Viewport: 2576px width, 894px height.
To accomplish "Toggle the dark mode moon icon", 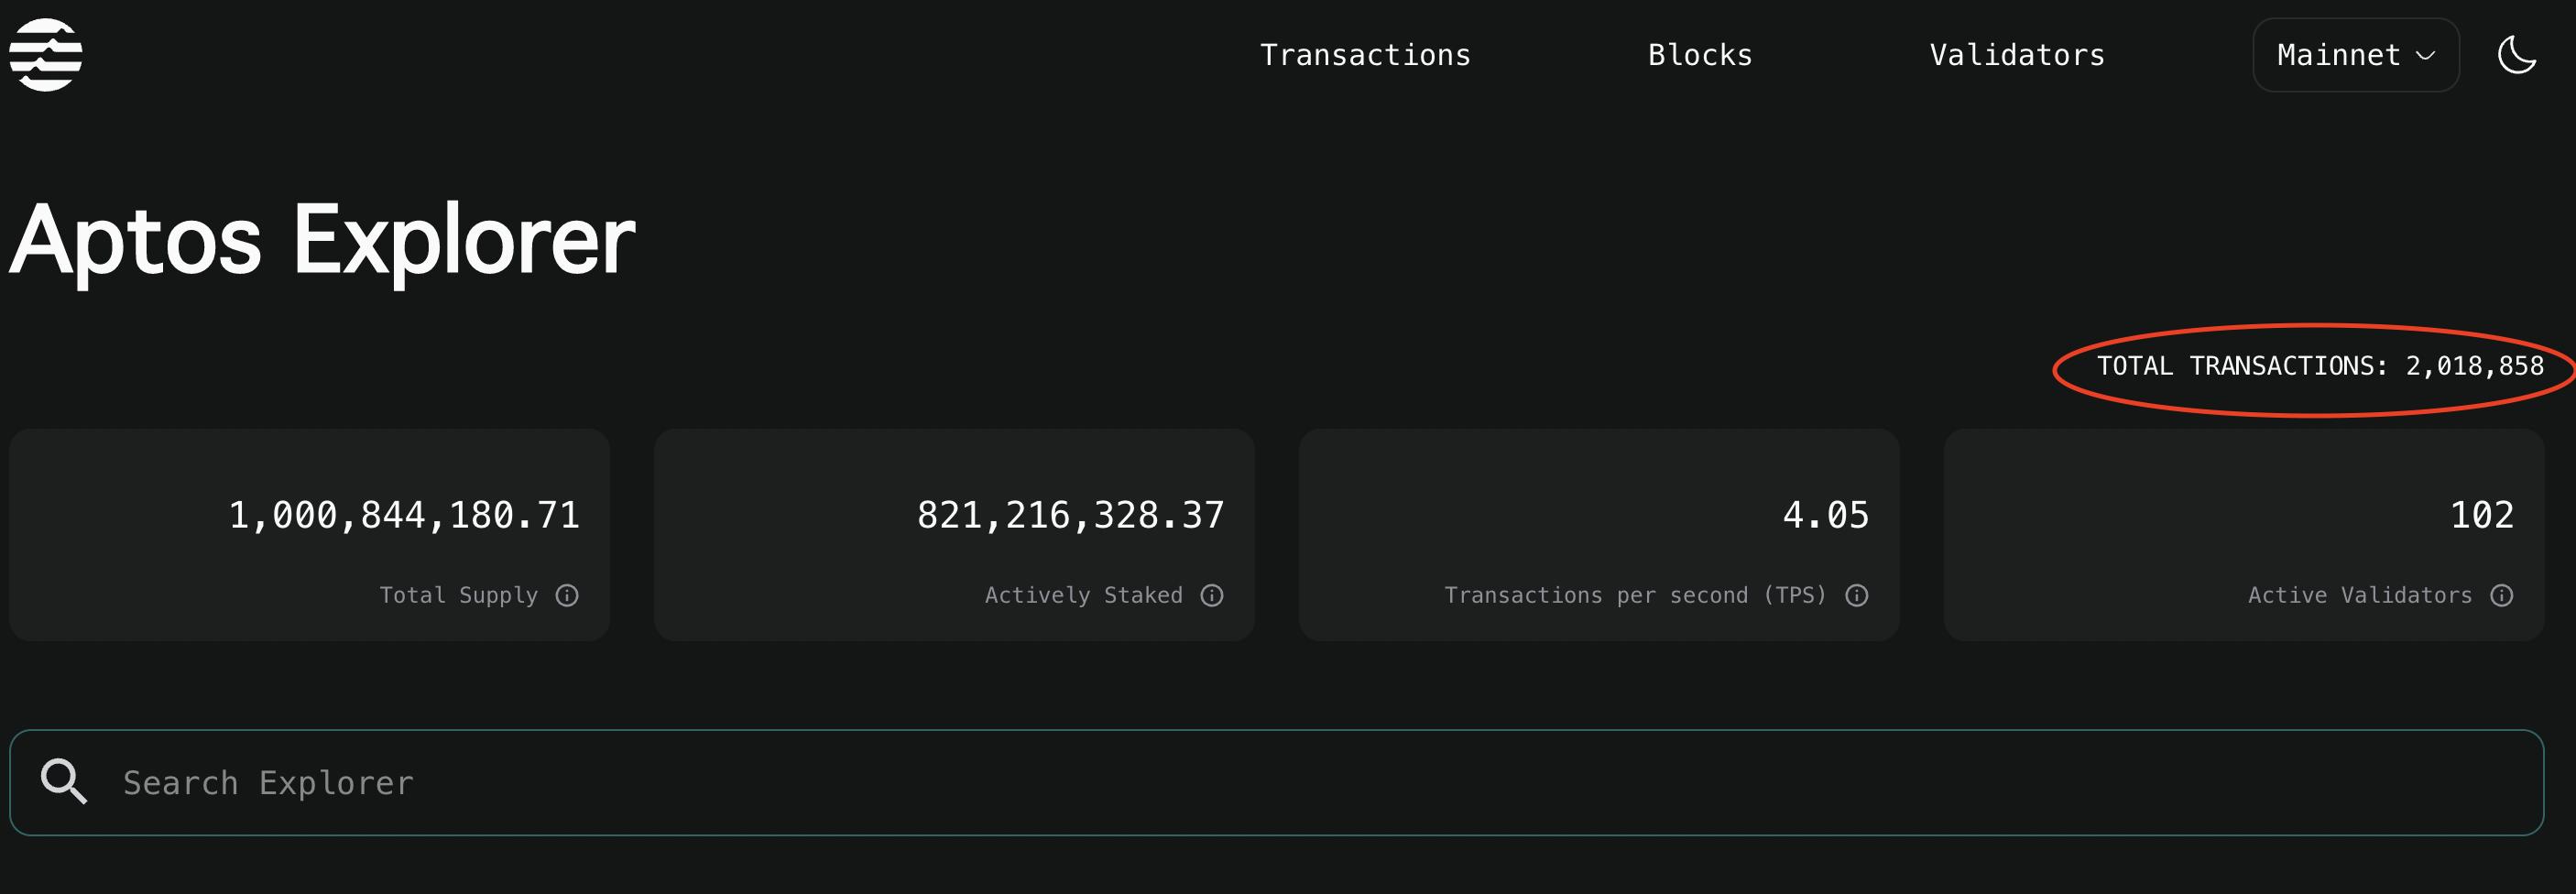I will coord(2516,55).
